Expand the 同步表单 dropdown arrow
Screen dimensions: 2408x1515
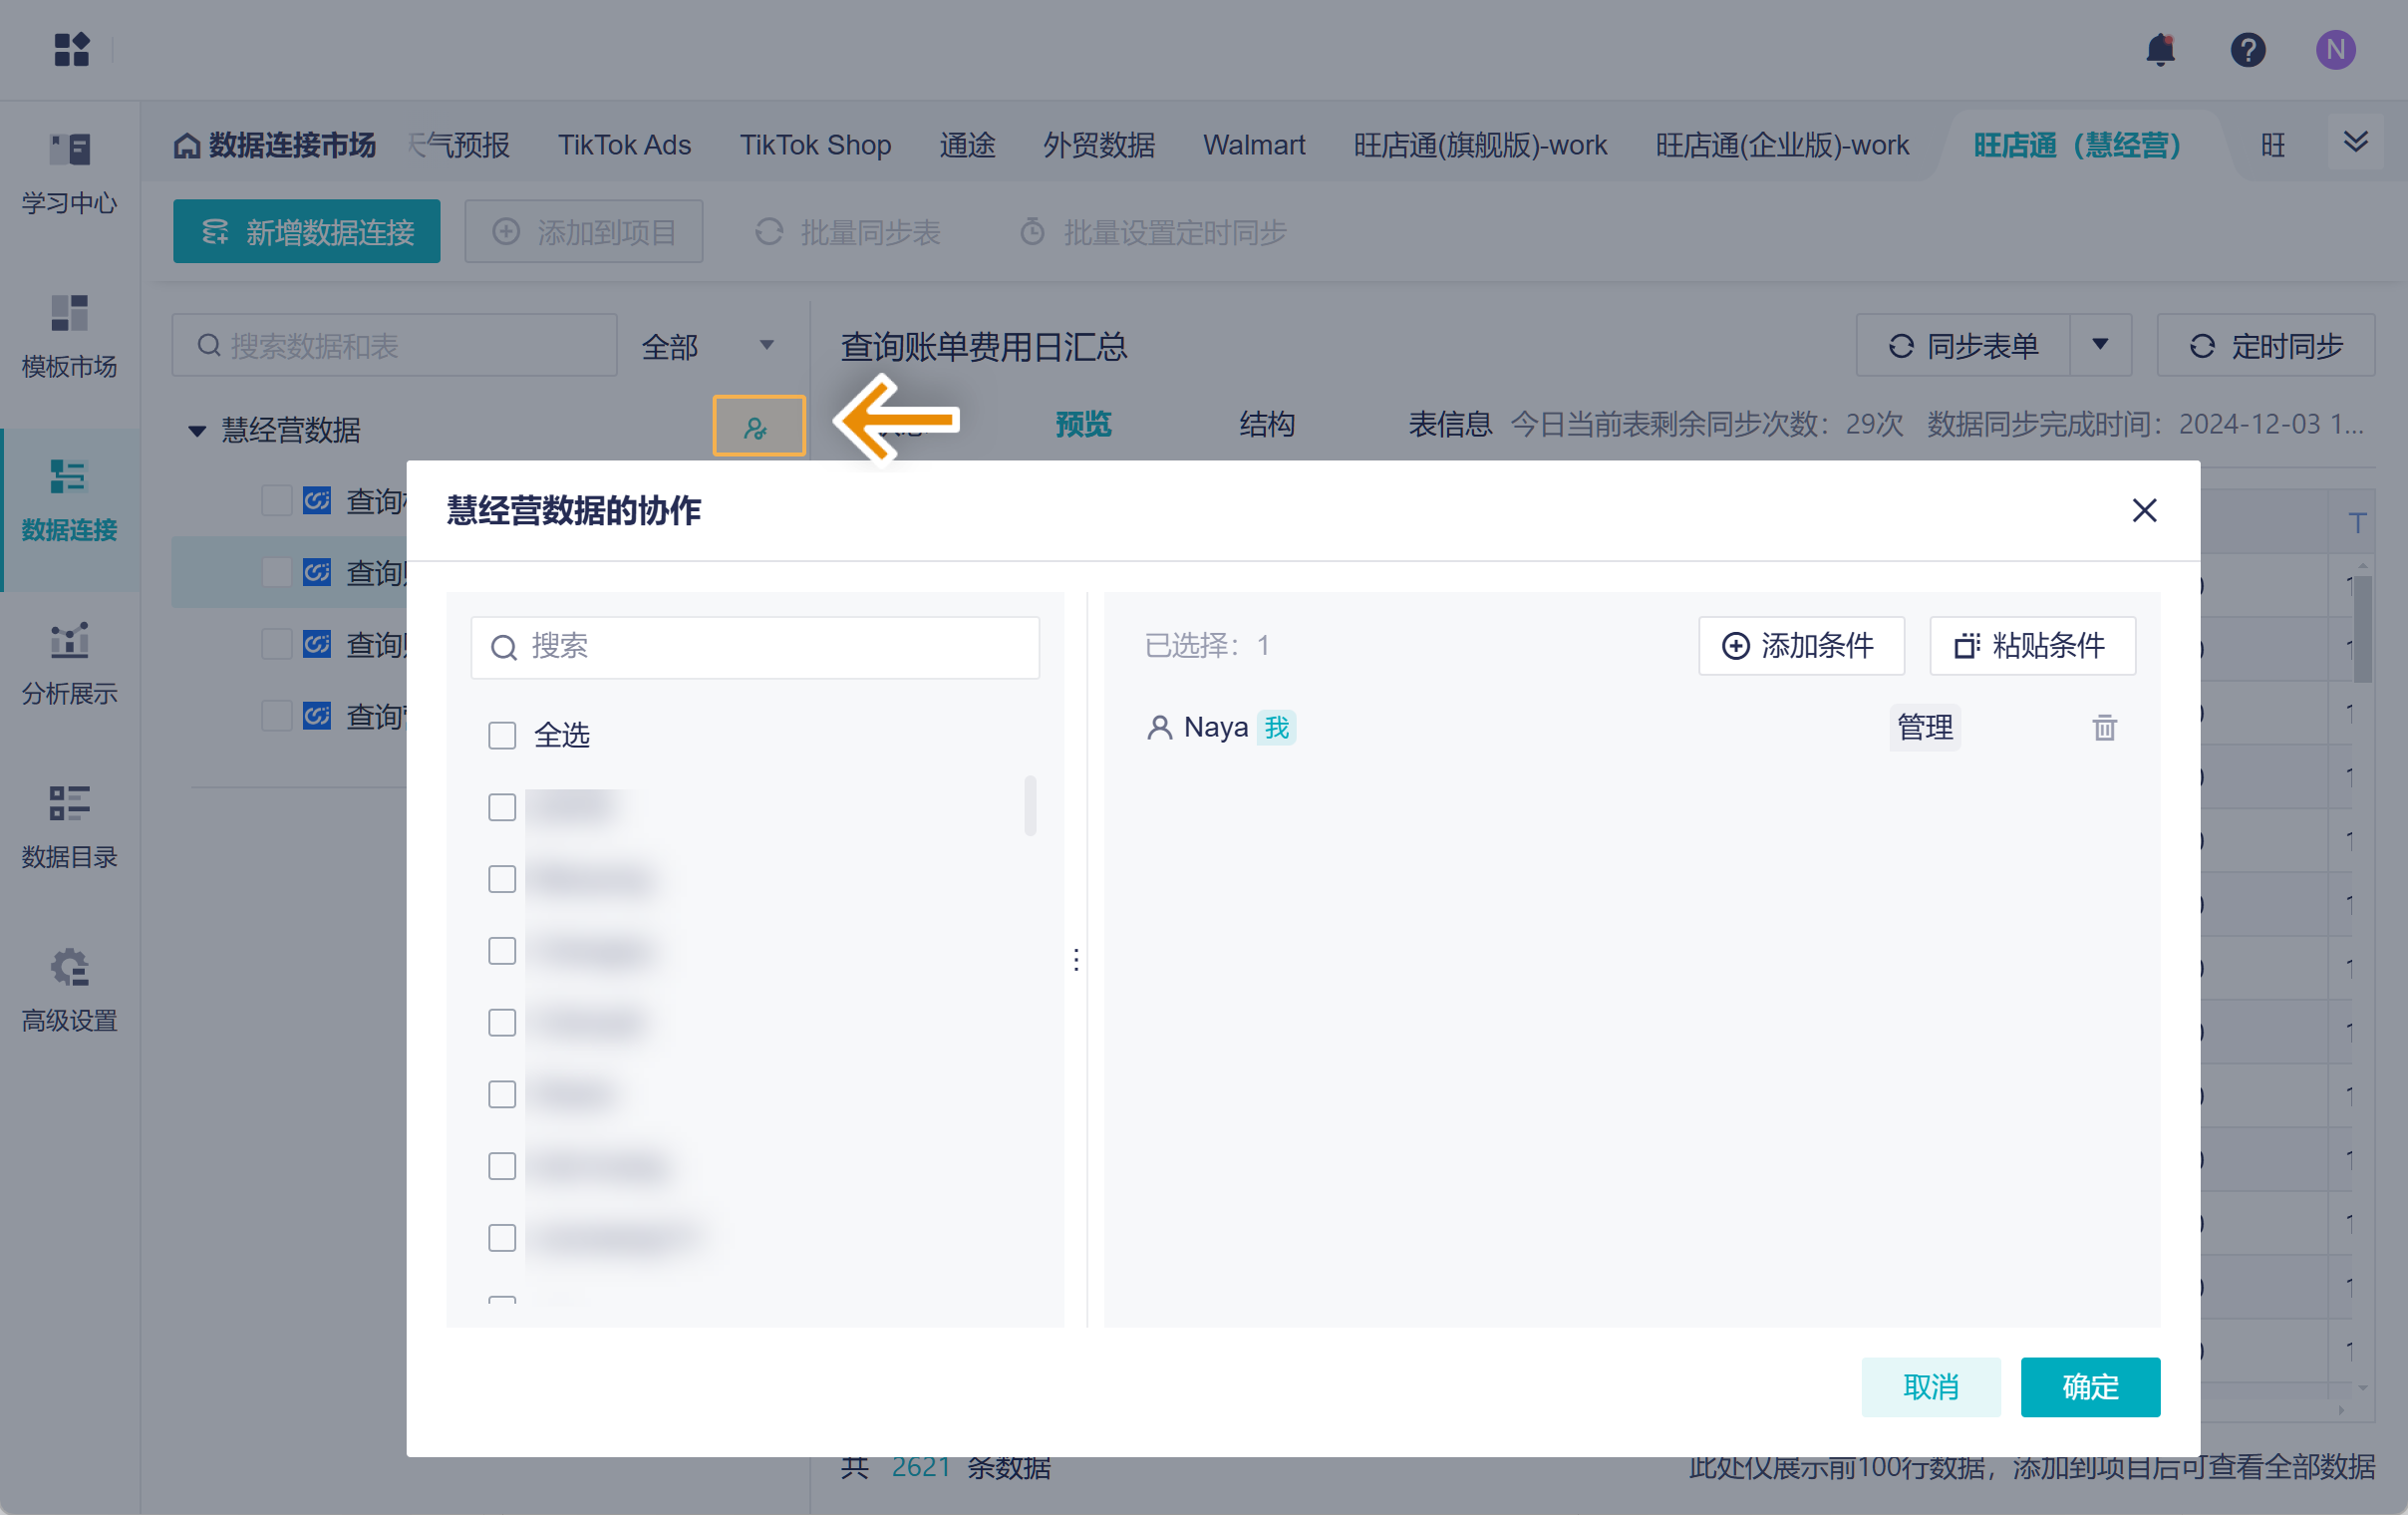click(2100, 345)
